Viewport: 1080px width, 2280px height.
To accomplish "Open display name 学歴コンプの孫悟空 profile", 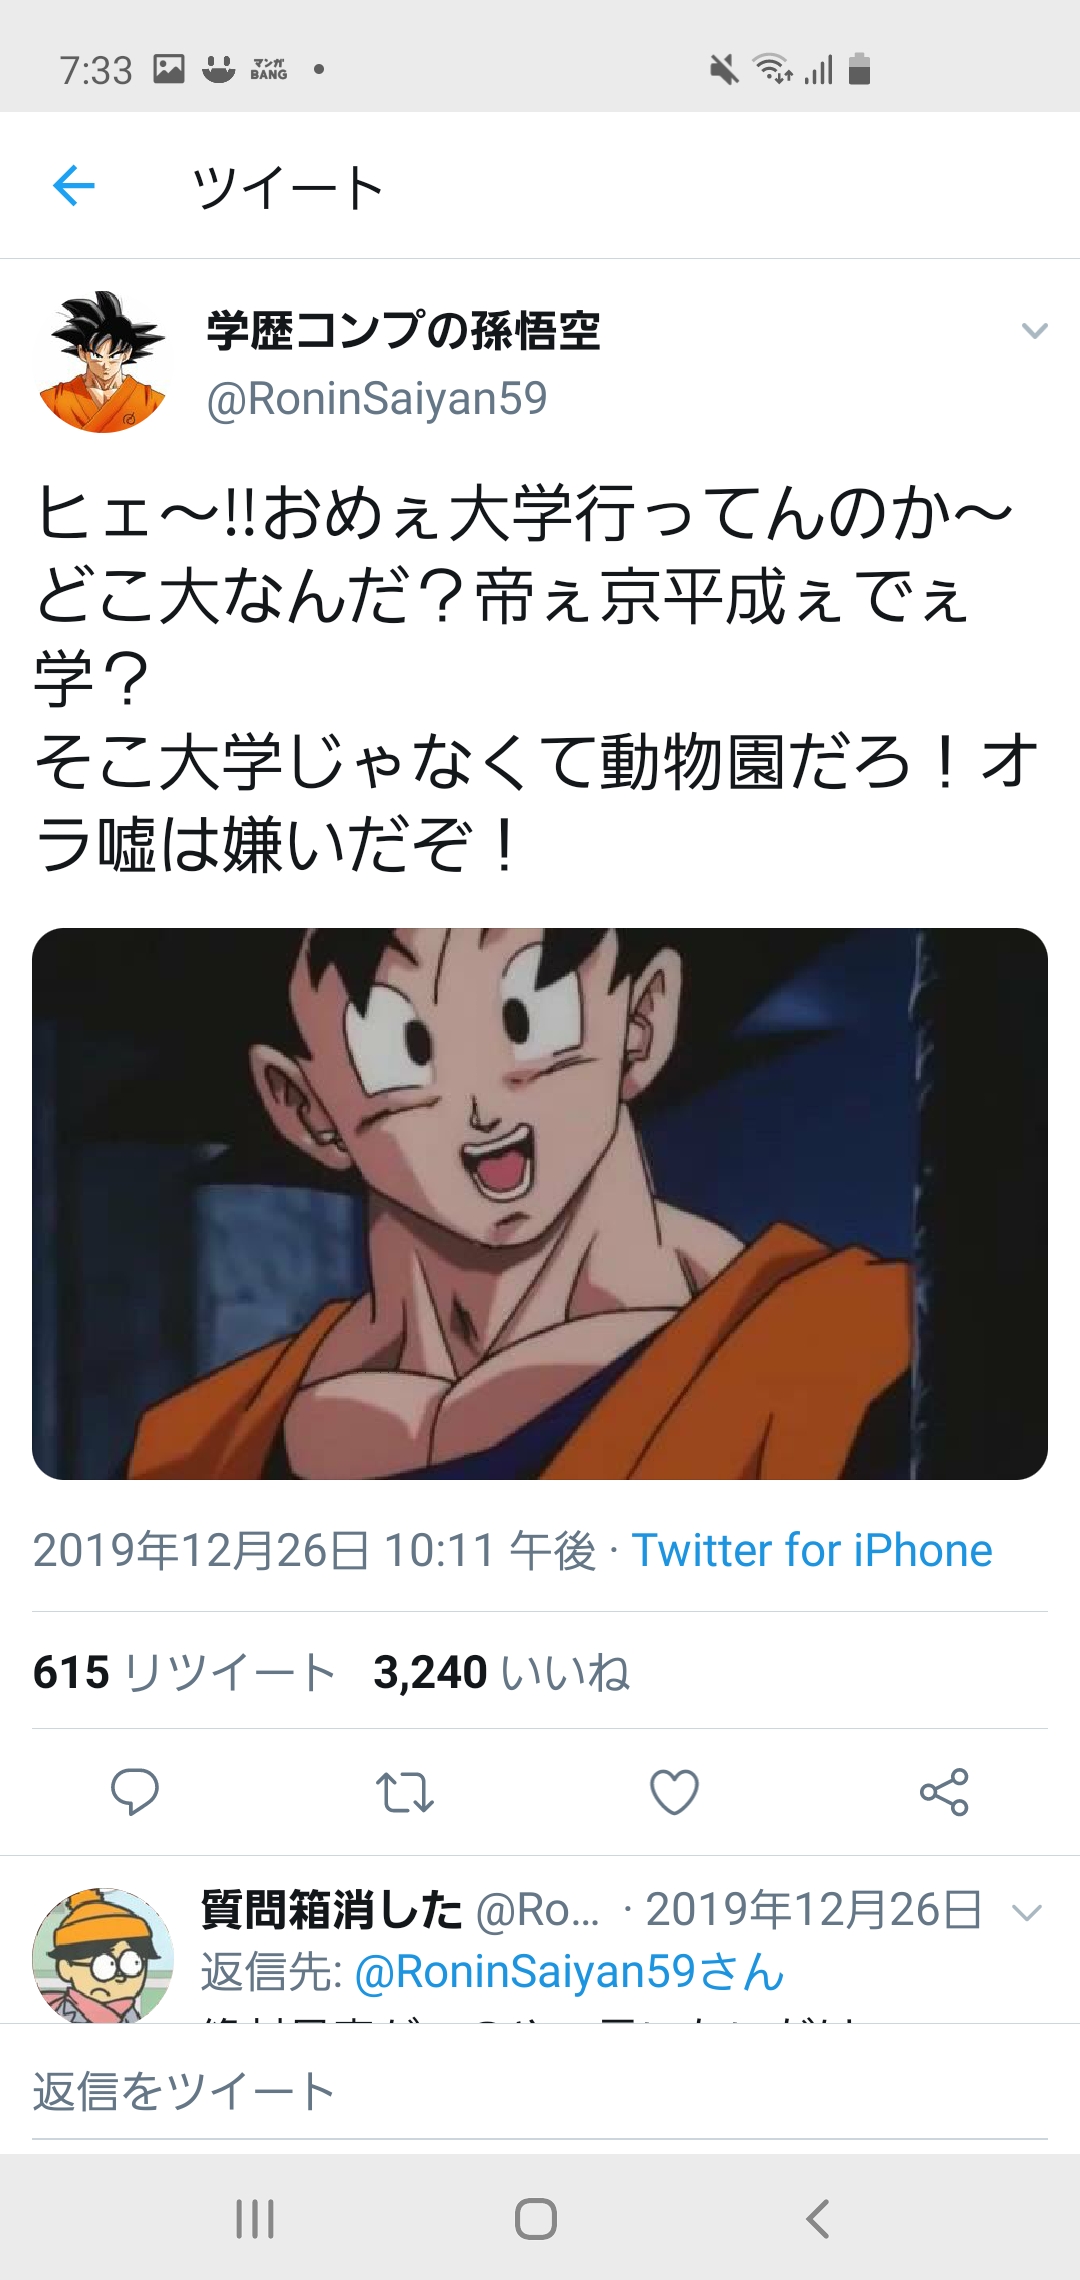I will pos(403,331).
